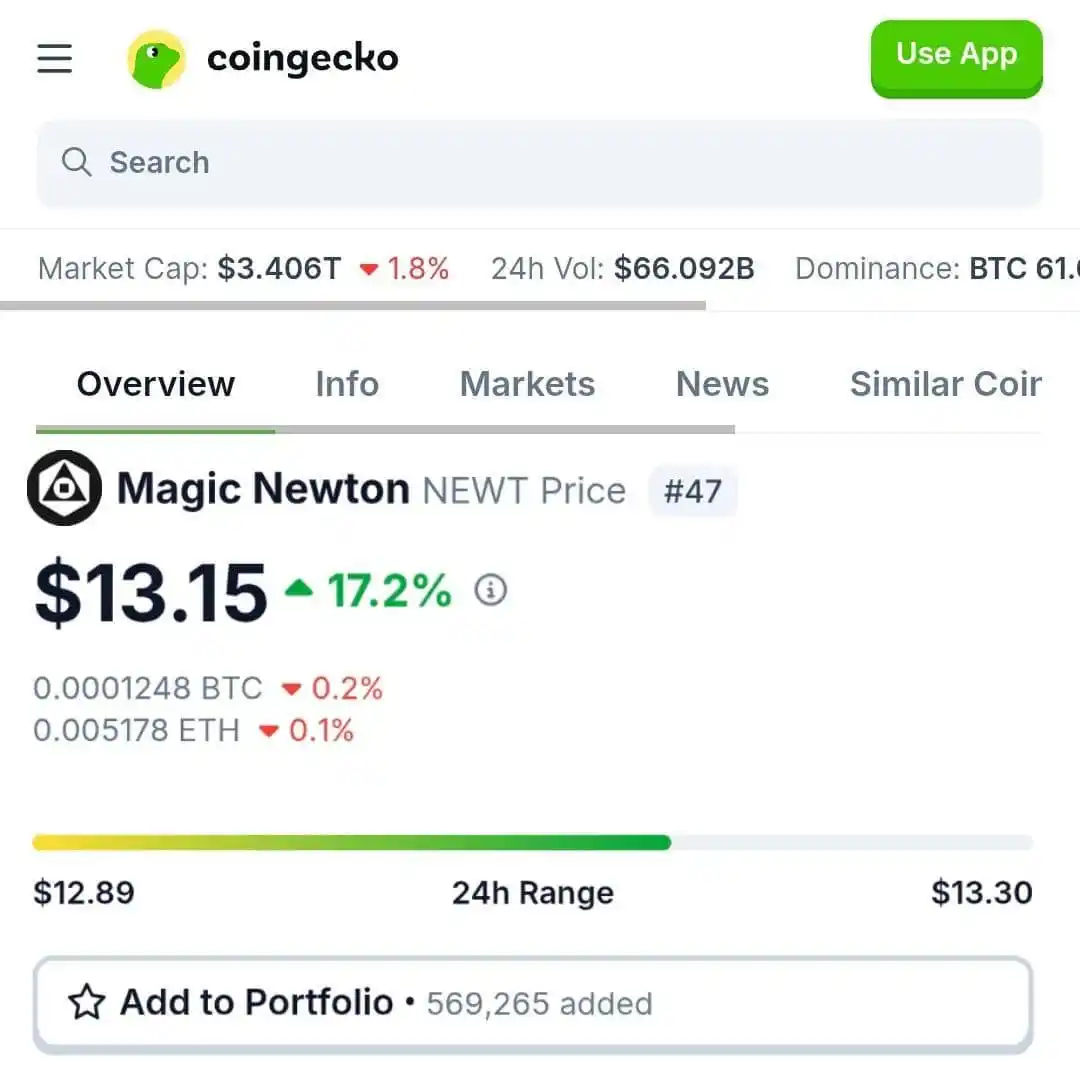The width and height of the screenshot is (1080, 1067).
Task: Click the 24h Range progress bar
Action: [533, 842]
